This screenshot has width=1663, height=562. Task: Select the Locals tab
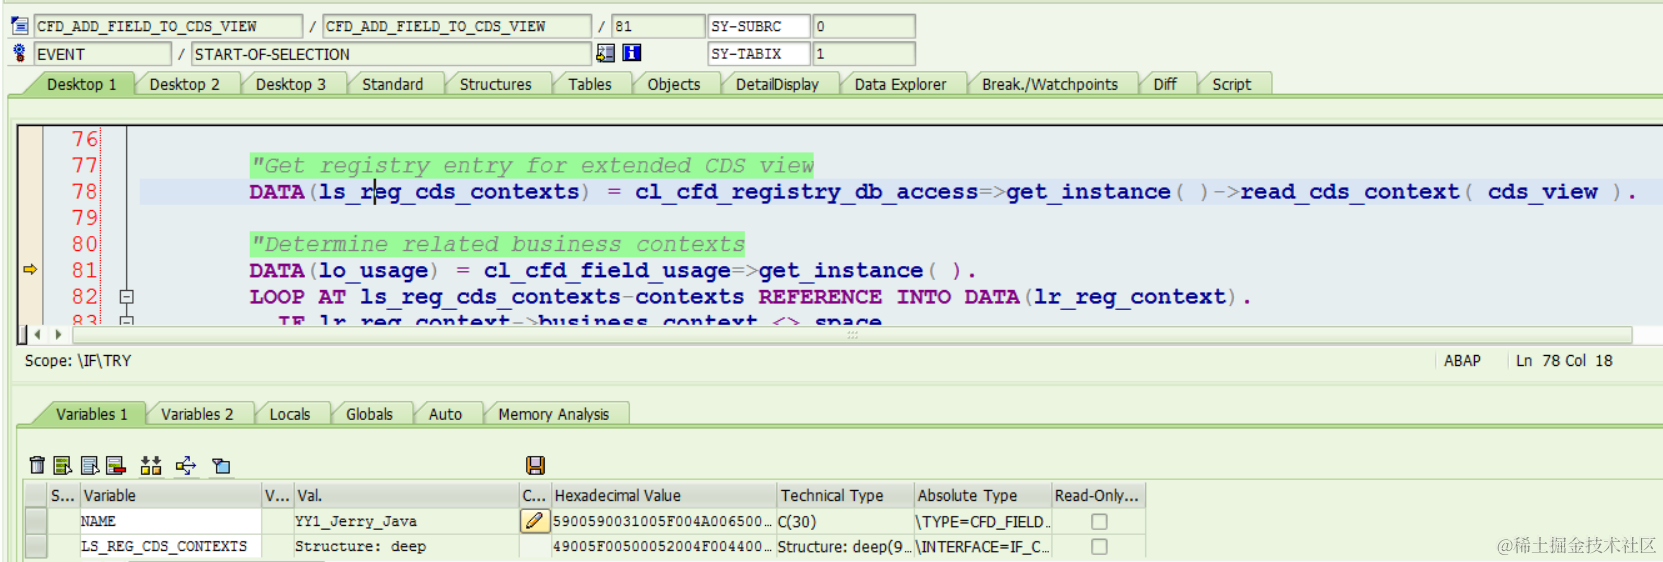point(289,414)
